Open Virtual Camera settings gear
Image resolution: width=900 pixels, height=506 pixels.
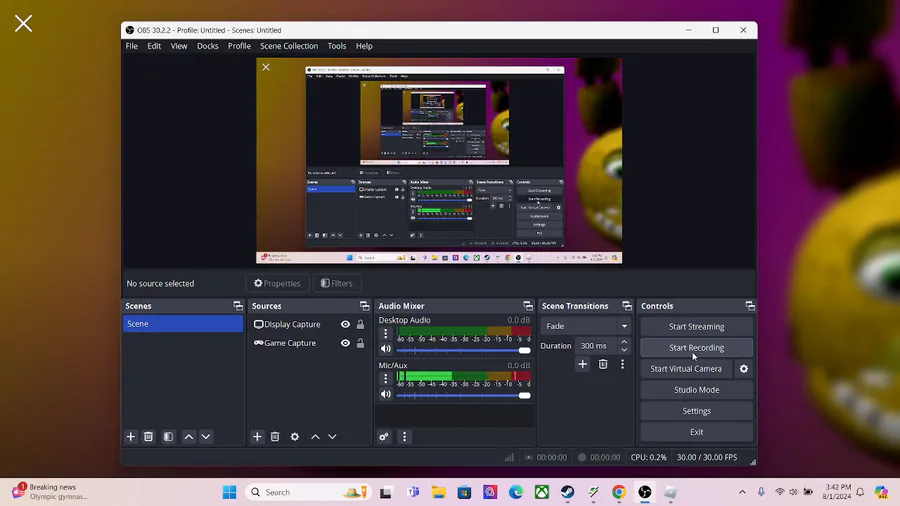click(744, 369)
